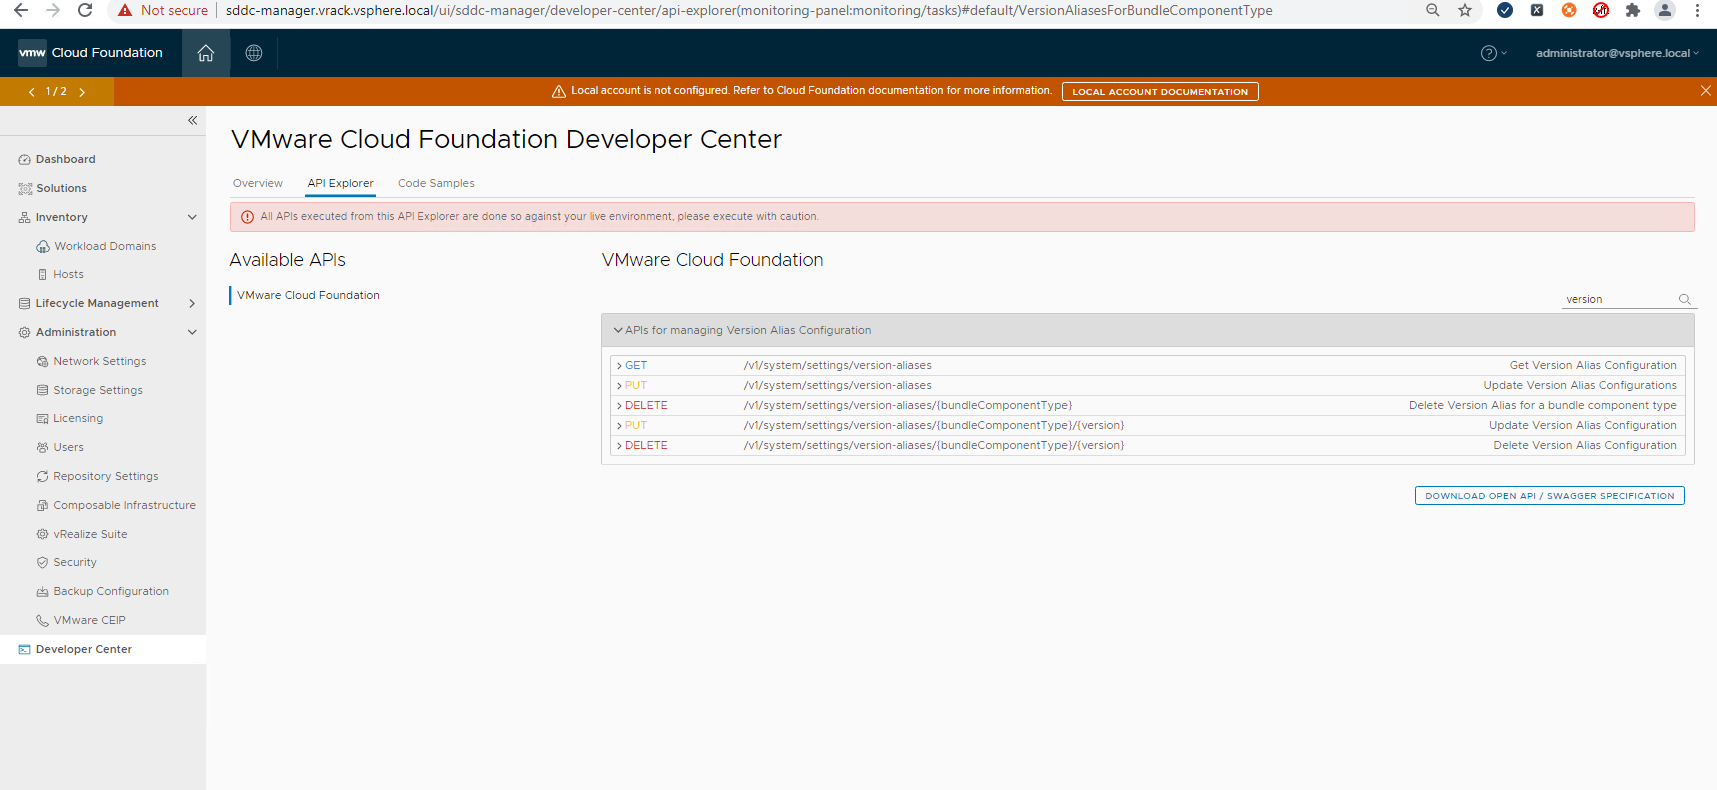
Task: Click the API search field containing 'version'
Action: [1620, 299]
